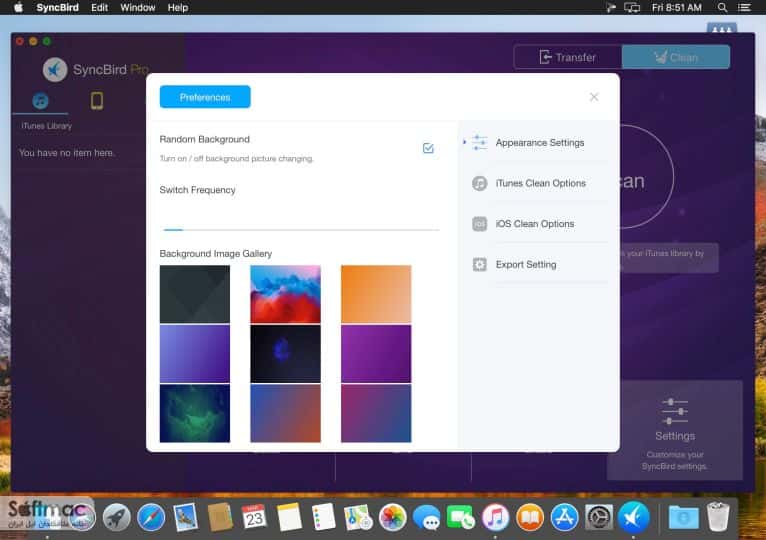Choose the orange gradient background

(x=376, y=294)
